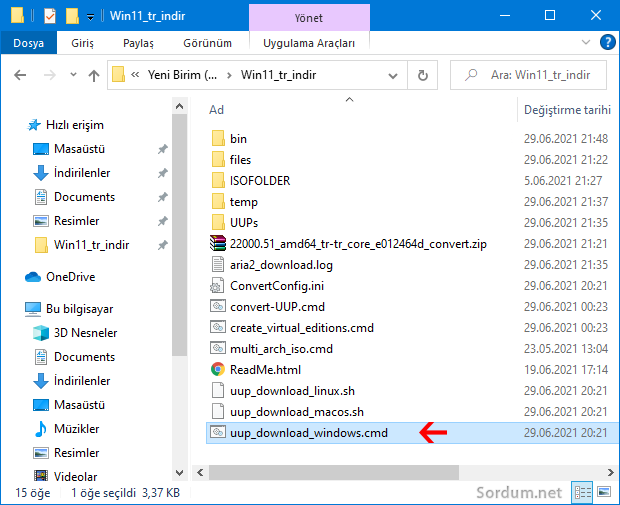Select Win11_tr_indir under quick access

[91, 245]
